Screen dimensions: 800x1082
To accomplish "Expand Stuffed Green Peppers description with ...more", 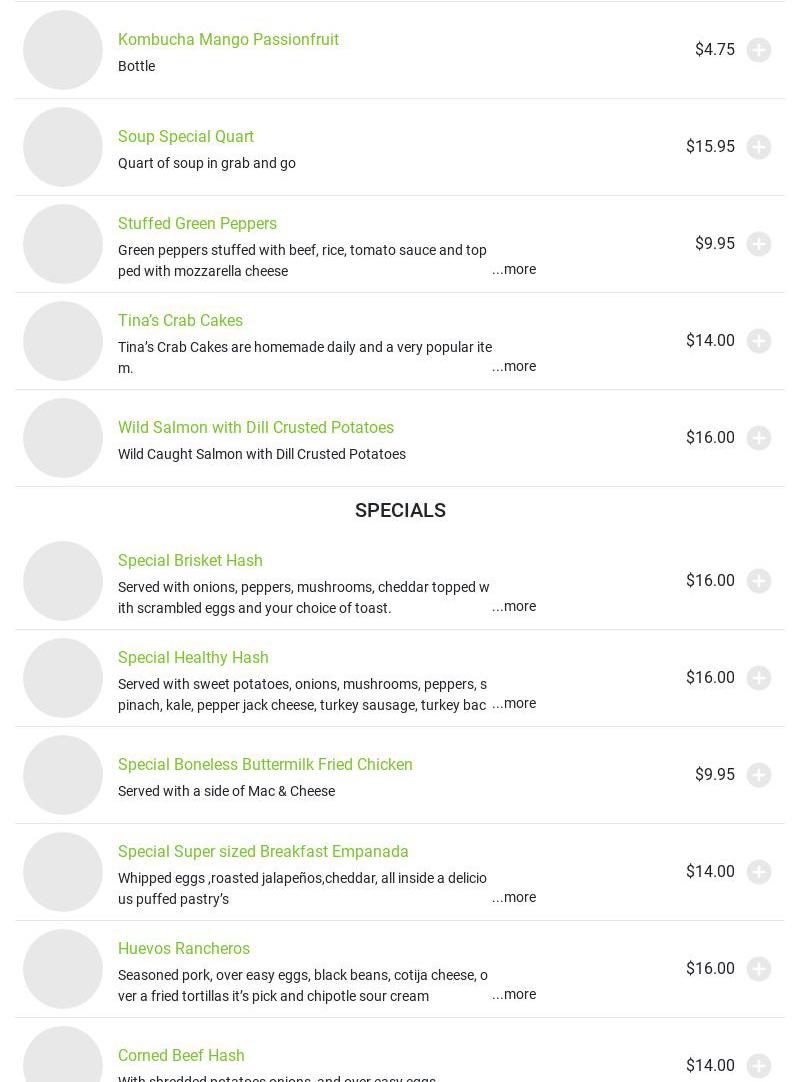I will coord(514,269).
